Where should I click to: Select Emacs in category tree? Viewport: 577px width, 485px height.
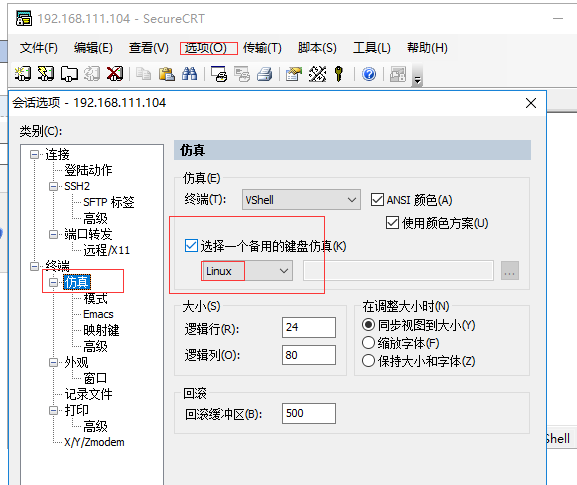[98, 314]
